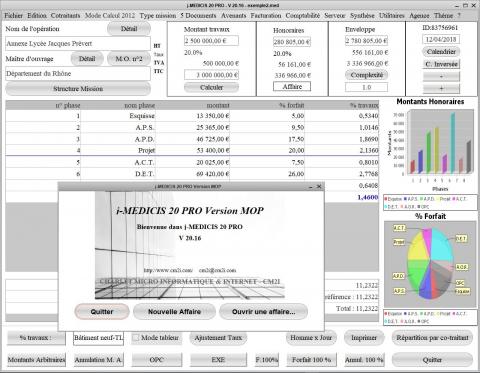
Task: Click Nouvelle Affaire in the welcome dialog
Action: point(174,312)
